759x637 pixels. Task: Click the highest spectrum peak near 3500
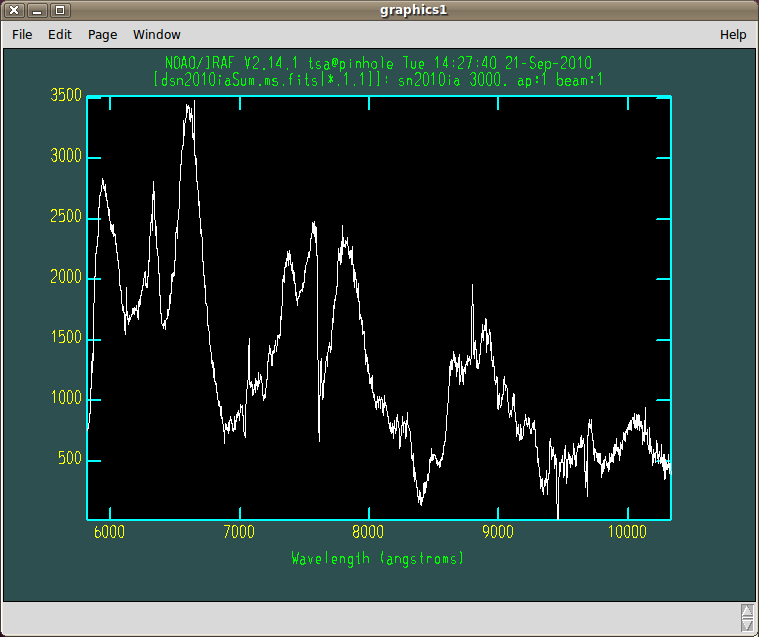pos(189,104)
